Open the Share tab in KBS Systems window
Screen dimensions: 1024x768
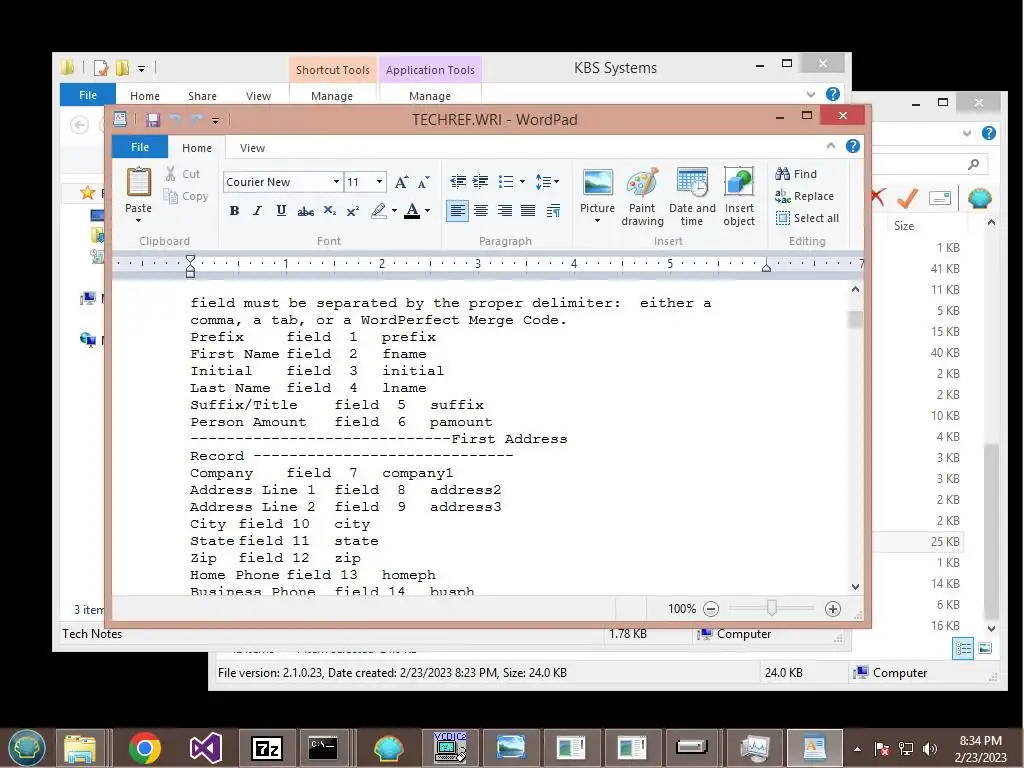click(x=202, y=96)
